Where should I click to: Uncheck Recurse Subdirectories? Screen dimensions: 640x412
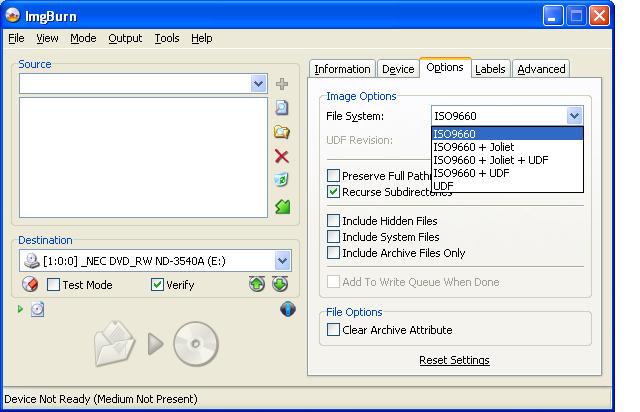coord(333,192)
